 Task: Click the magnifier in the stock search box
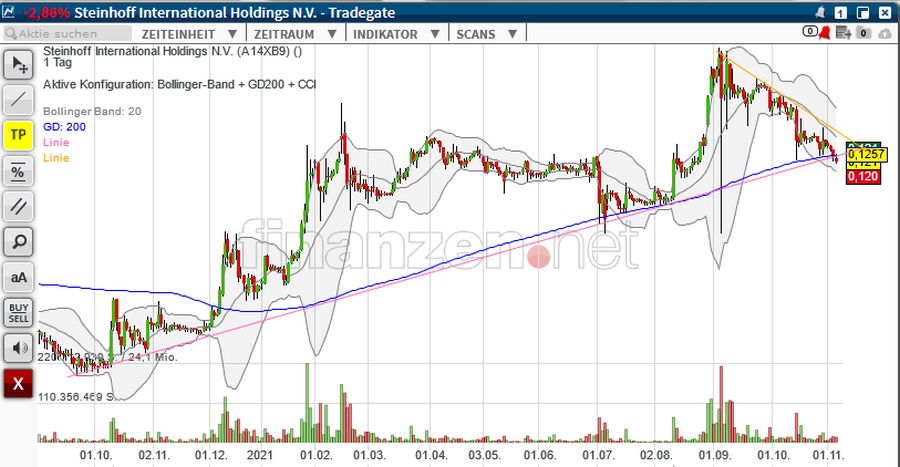coord(11,34)
